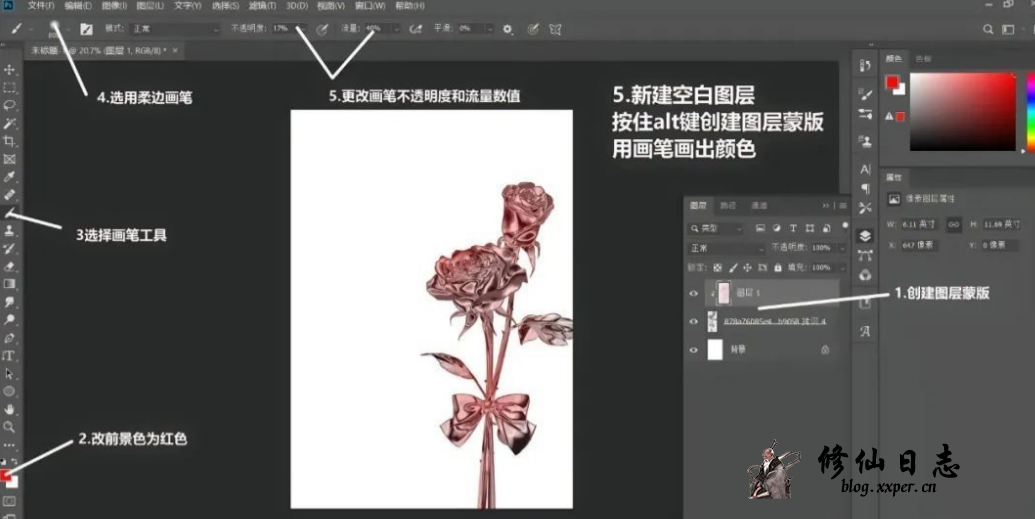Hide the 图层 1 layer
This screenshot has width=1035, height=519.
[694, 293]
